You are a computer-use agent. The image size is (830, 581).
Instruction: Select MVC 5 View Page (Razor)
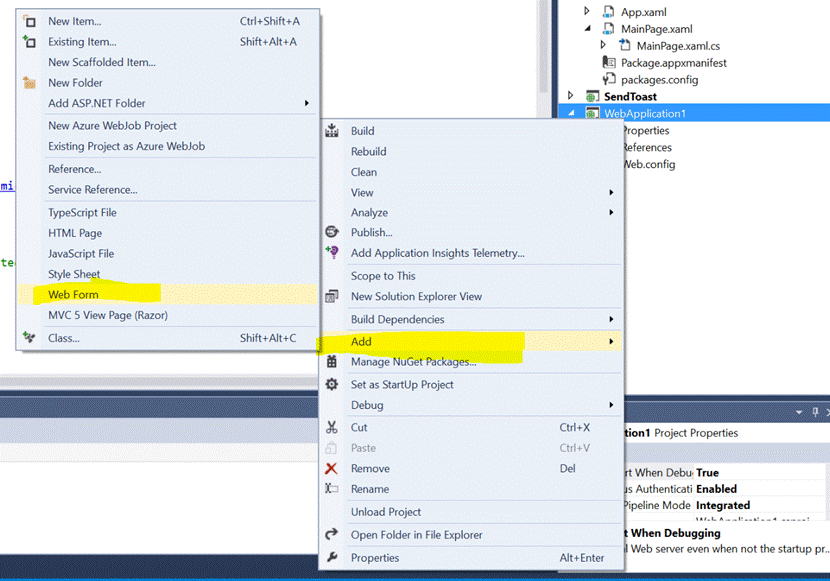pyautogui.click(x=168, y=315)
